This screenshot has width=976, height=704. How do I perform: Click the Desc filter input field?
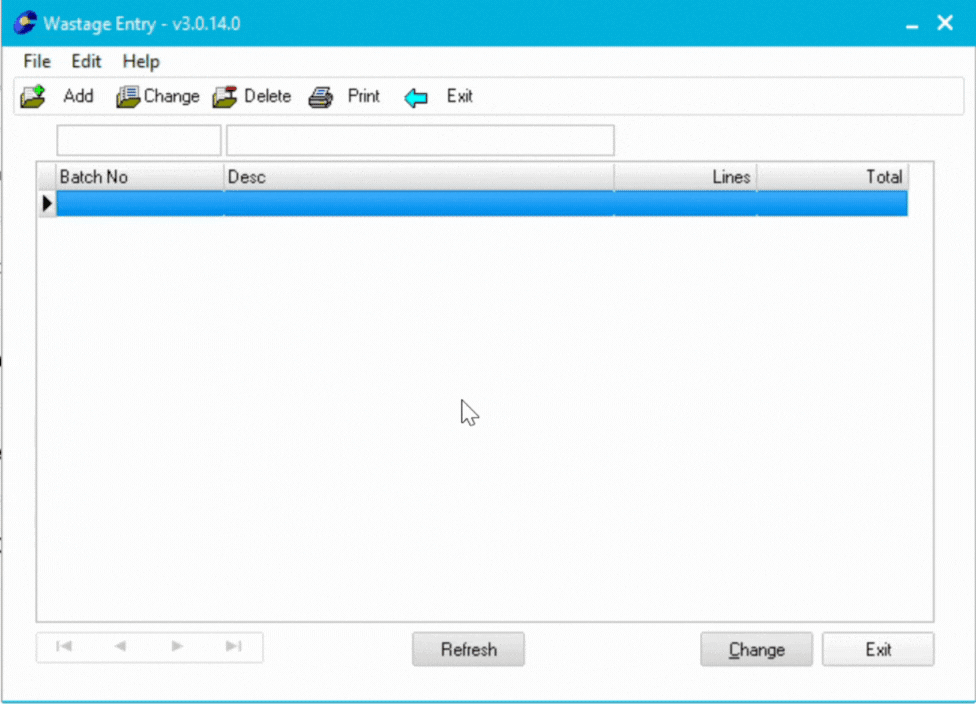pyautogui.click(x=420, y=140)
